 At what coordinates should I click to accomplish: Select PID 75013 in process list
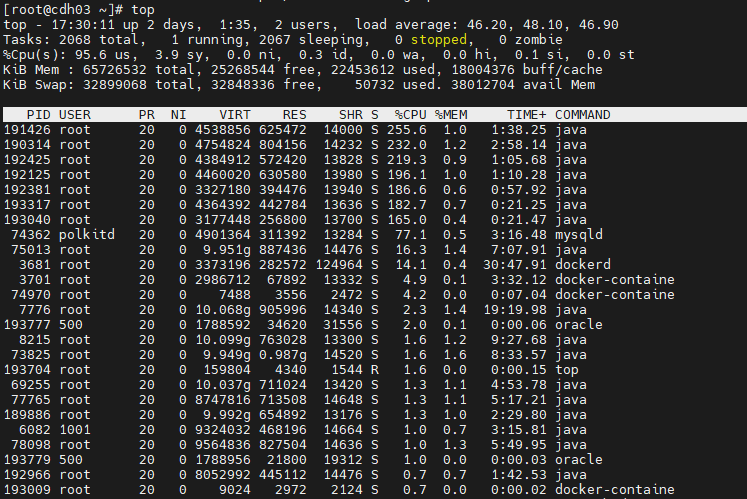click(31, 250)
